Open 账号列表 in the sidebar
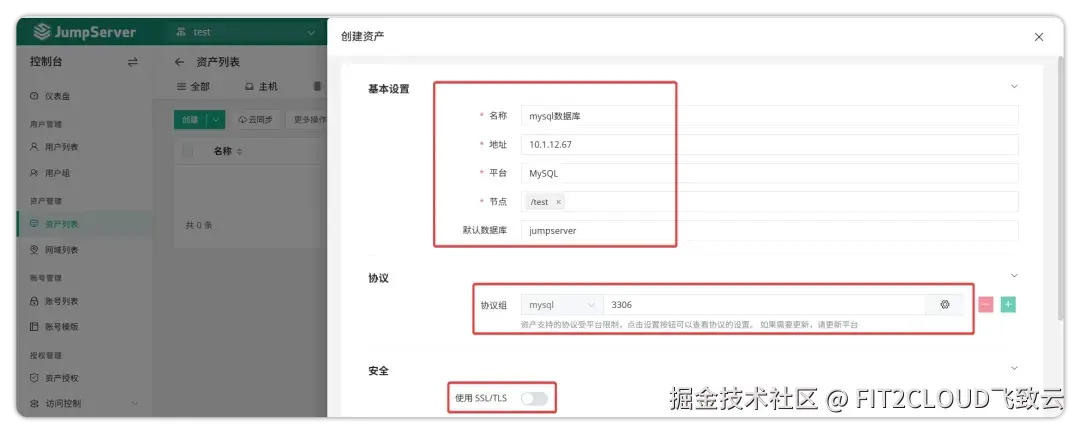Viewport: 1080px width, 428px height. [62, 301]
